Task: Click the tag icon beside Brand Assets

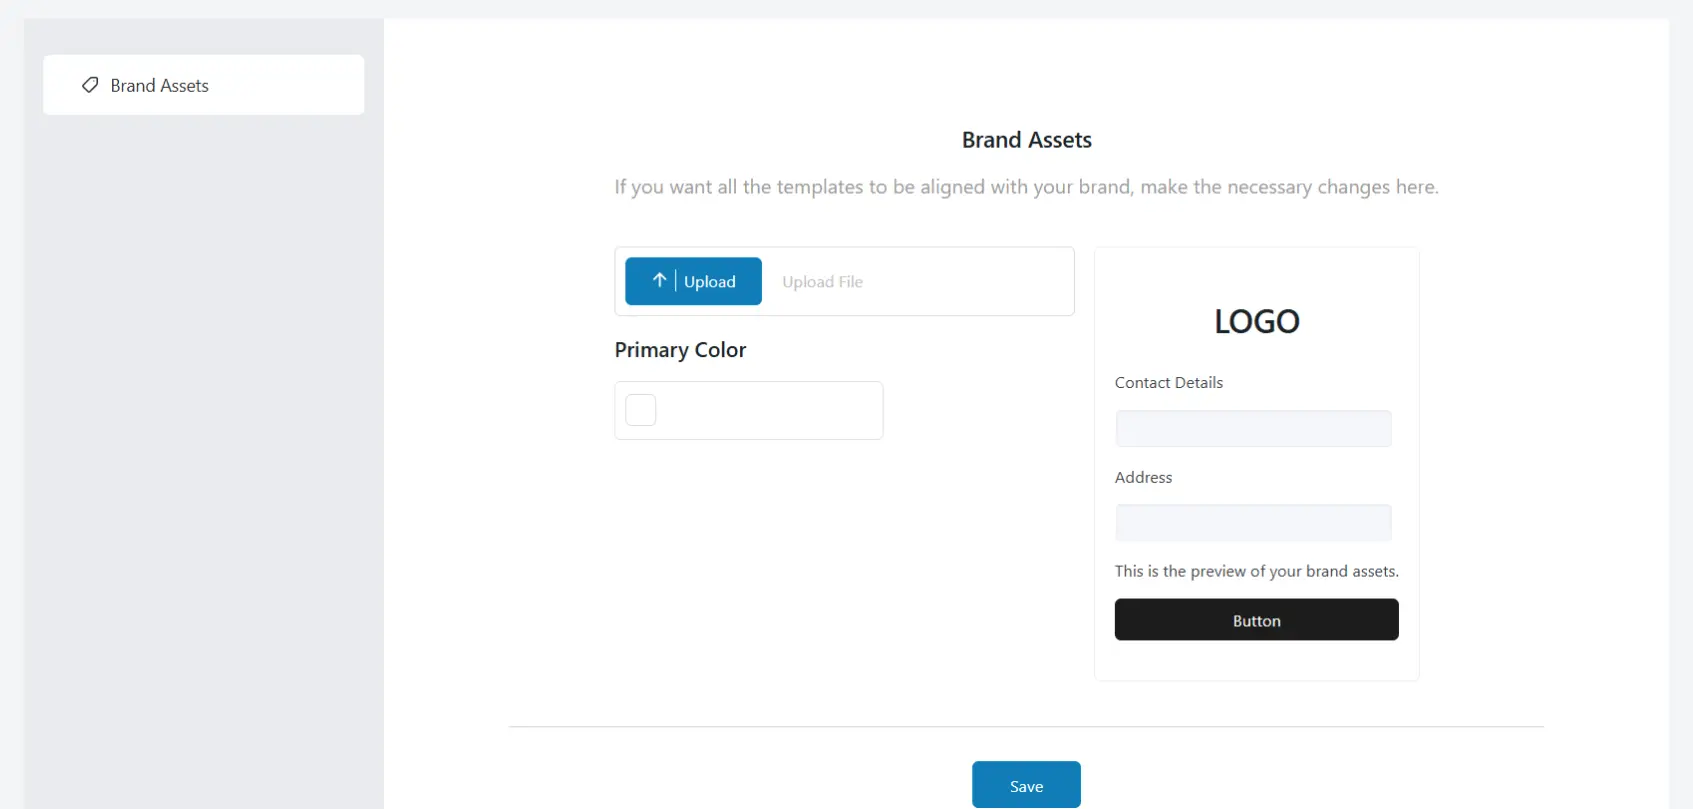Action: 90,85
